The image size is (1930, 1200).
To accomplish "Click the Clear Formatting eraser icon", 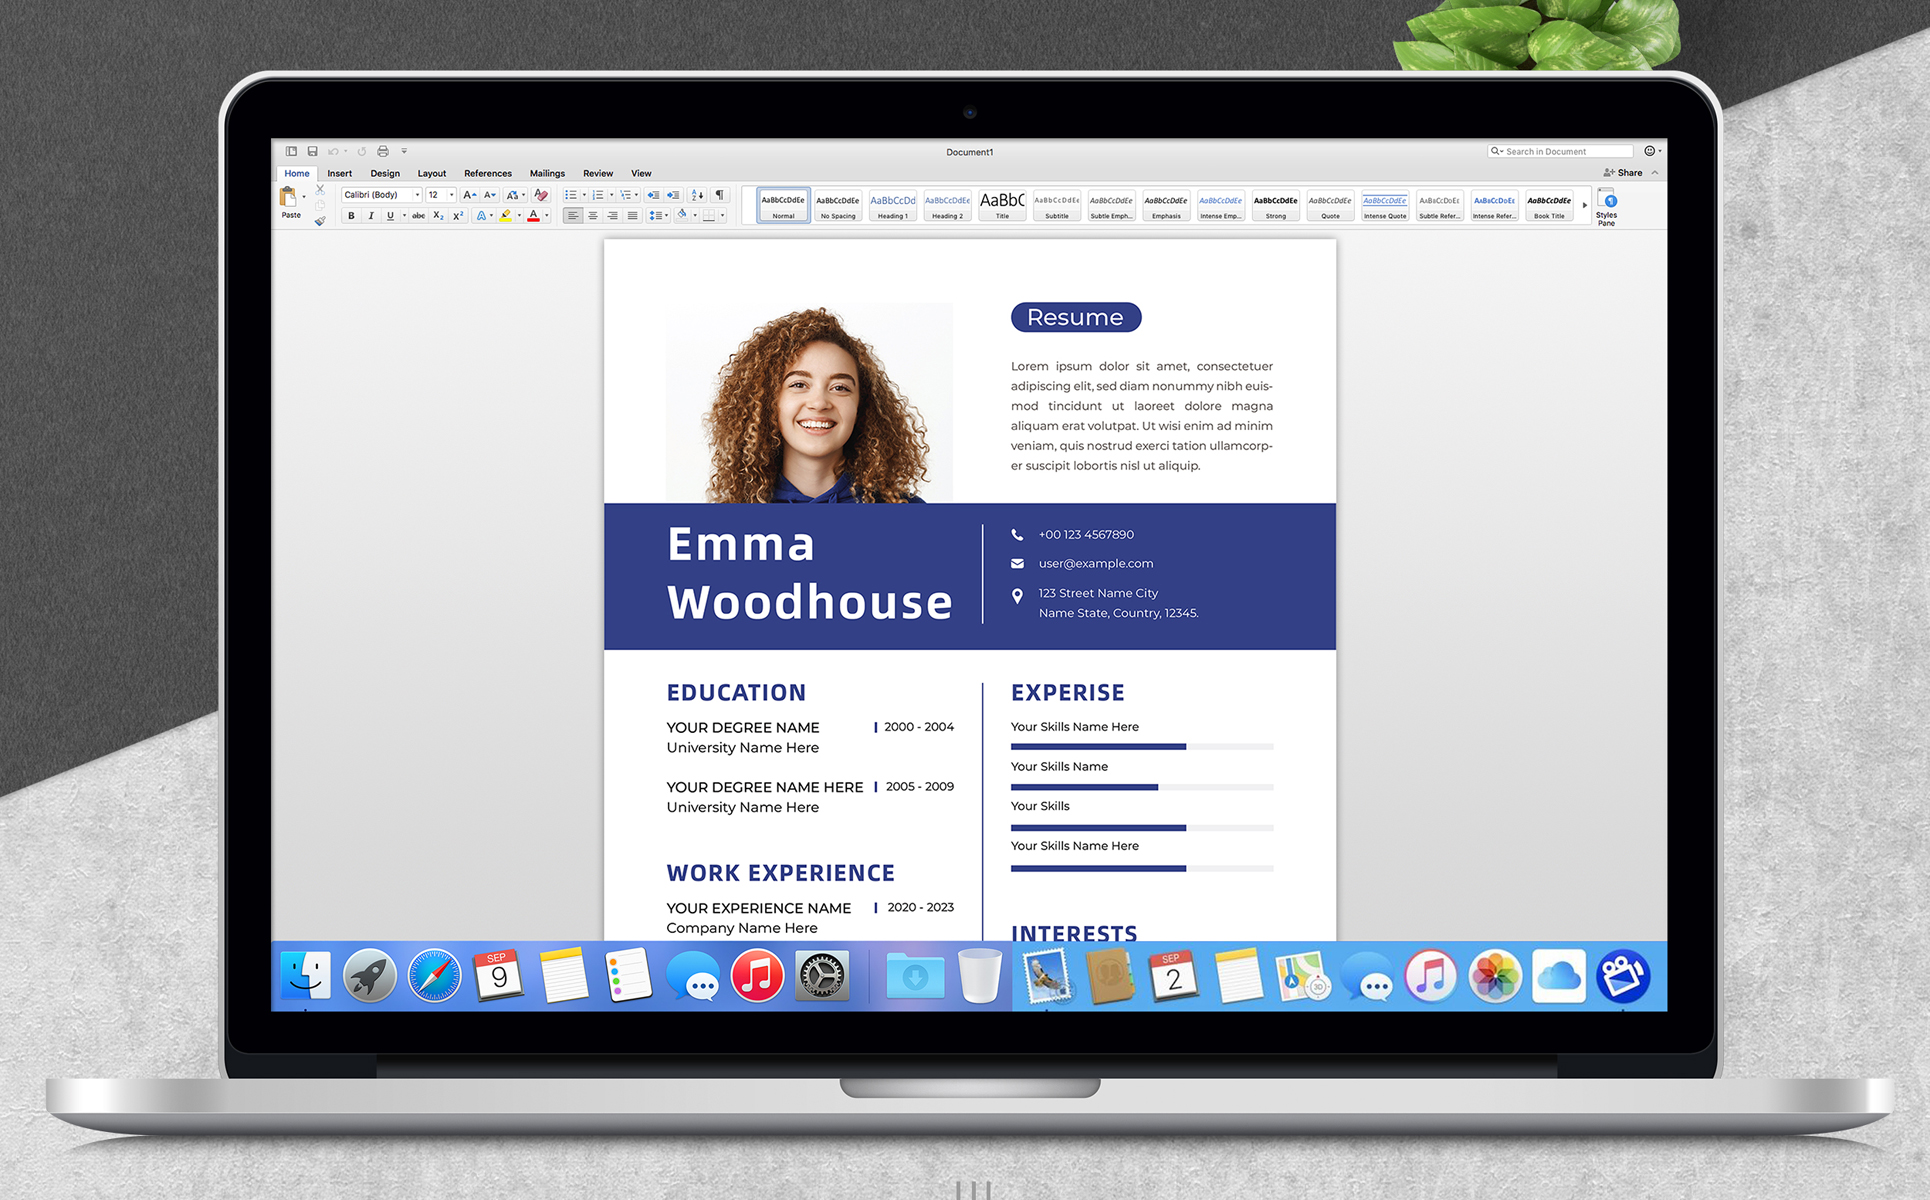I will click(x=541, y=195).
